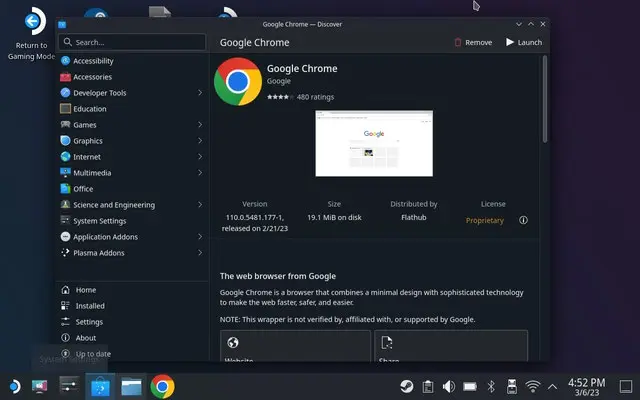Select the Installed section in the sidebar
The height and width of the screenshot is (400, 640).
click(90, 306)
